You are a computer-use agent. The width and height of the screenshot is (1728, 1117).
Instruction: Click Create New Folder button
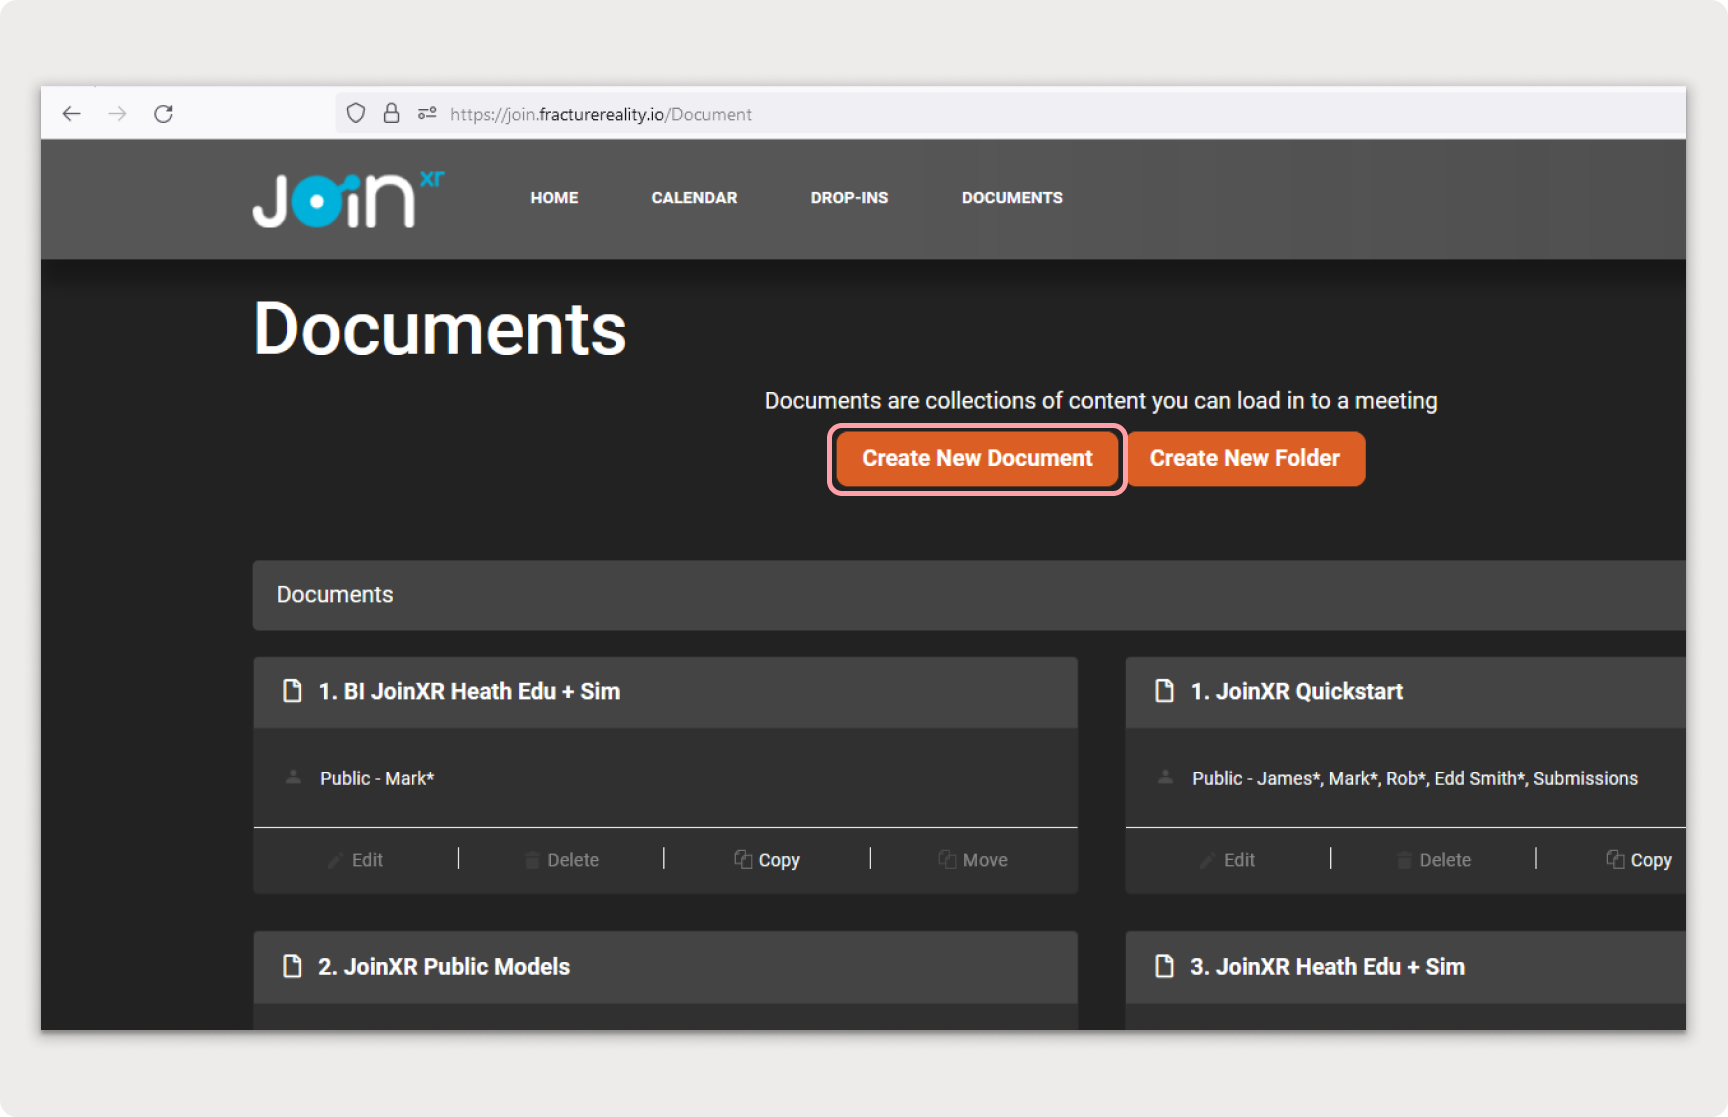point(1245,459)
